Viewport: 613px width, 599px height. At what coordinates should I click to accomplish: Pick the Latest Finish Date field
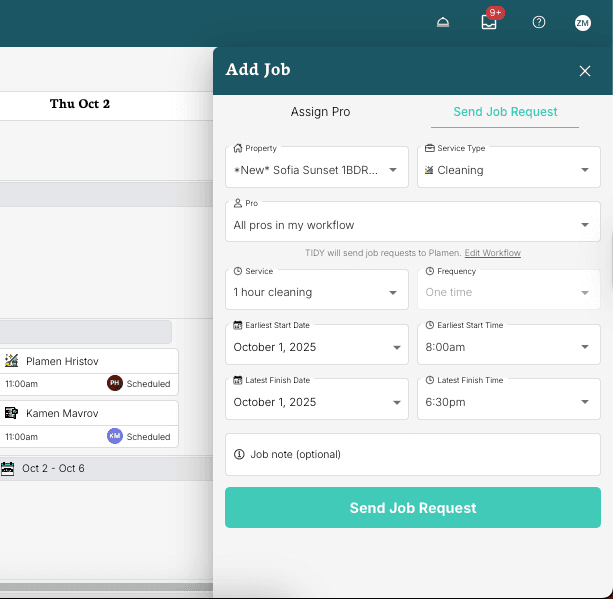[x=316, y=402]
